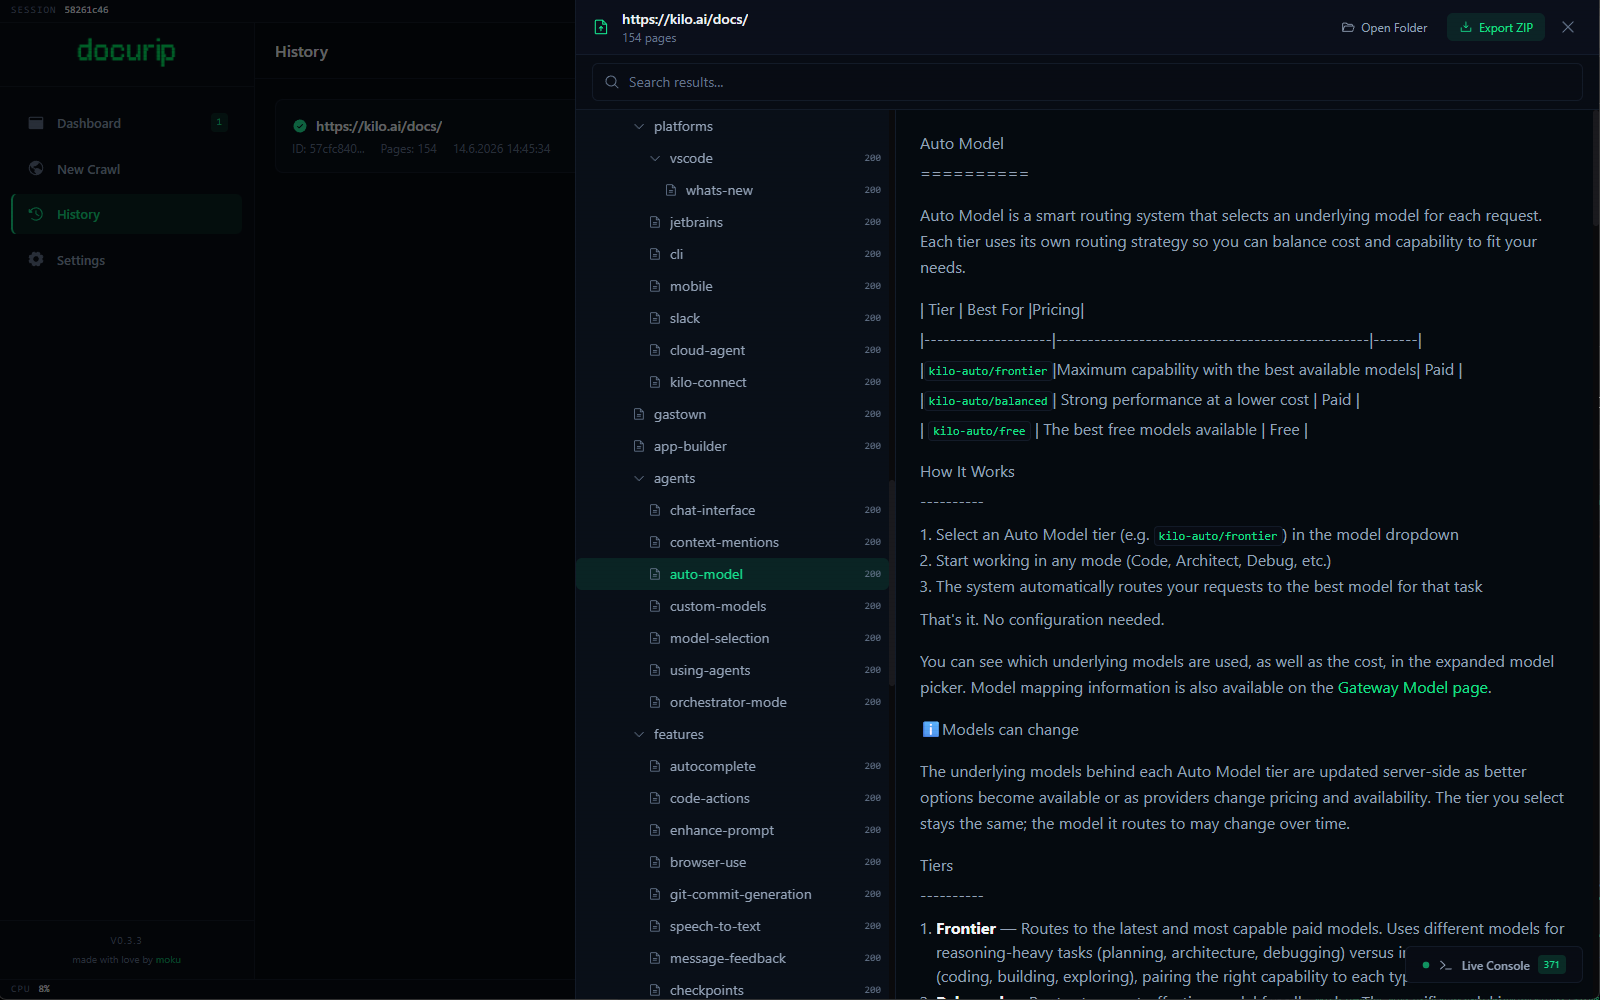This screenshot has height=1000, width=1600.
Task: Open the kilo.ai/docs crawl history entry
Action: [425, 136]
